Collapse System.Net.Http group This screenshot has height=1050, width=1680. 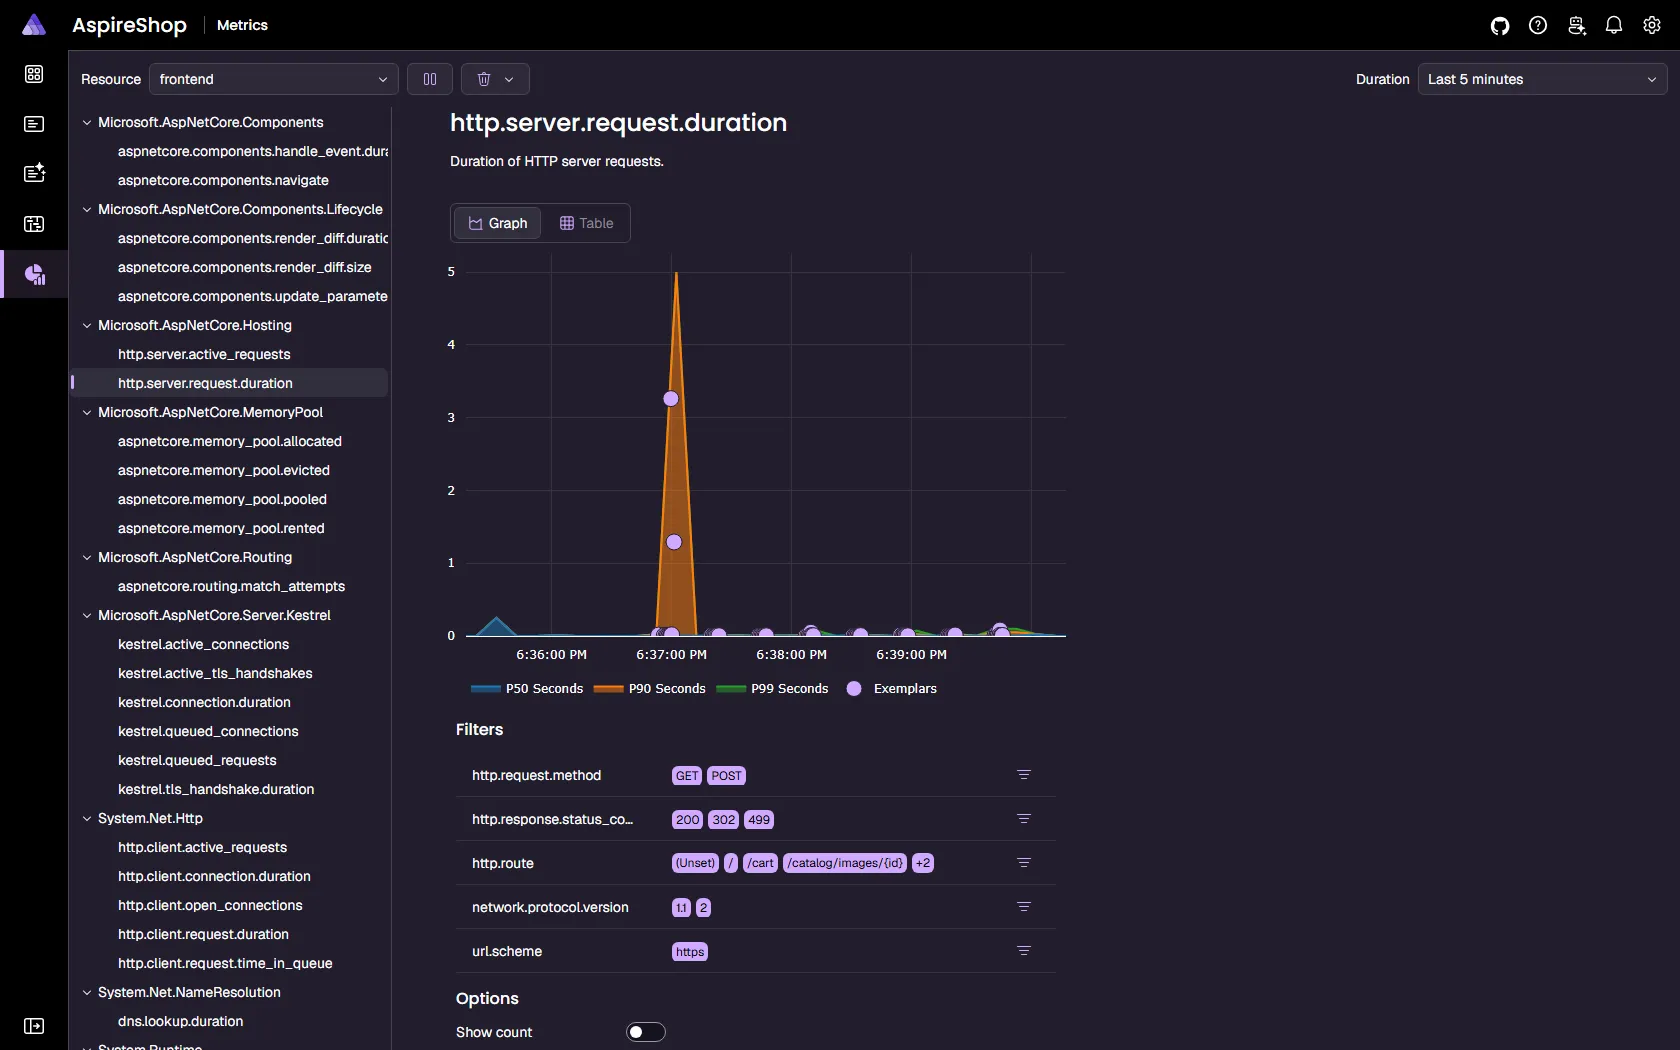pyautogui.click(x=87, y=818)
